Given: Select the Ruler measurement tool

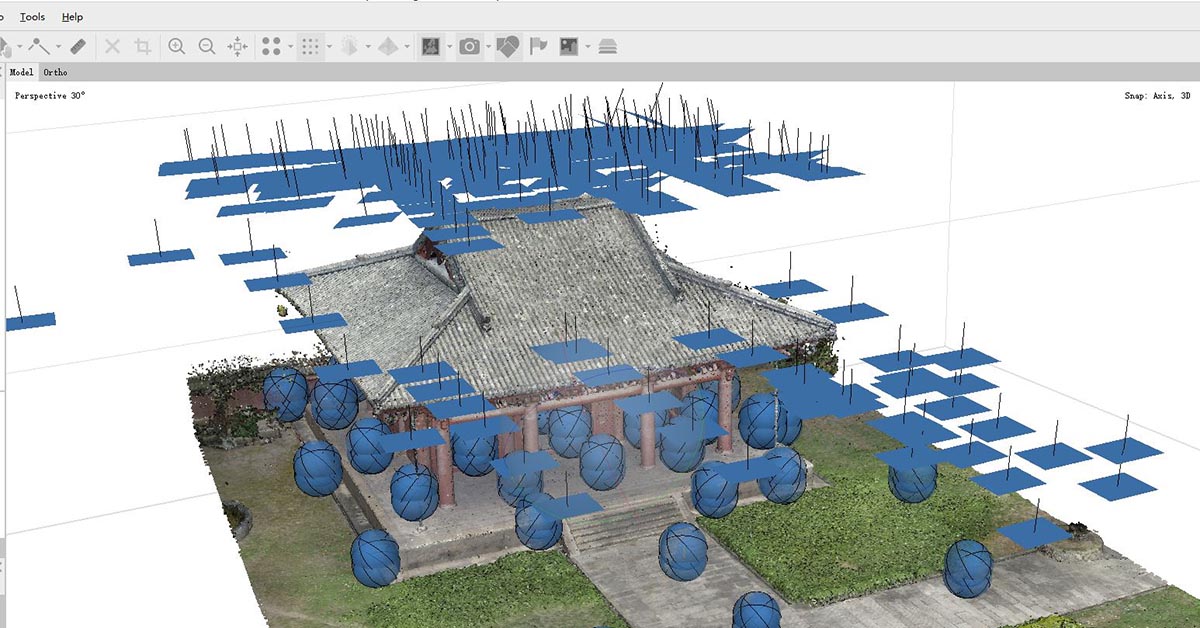Looking at the screenshot, I should (x=77, y=46).
